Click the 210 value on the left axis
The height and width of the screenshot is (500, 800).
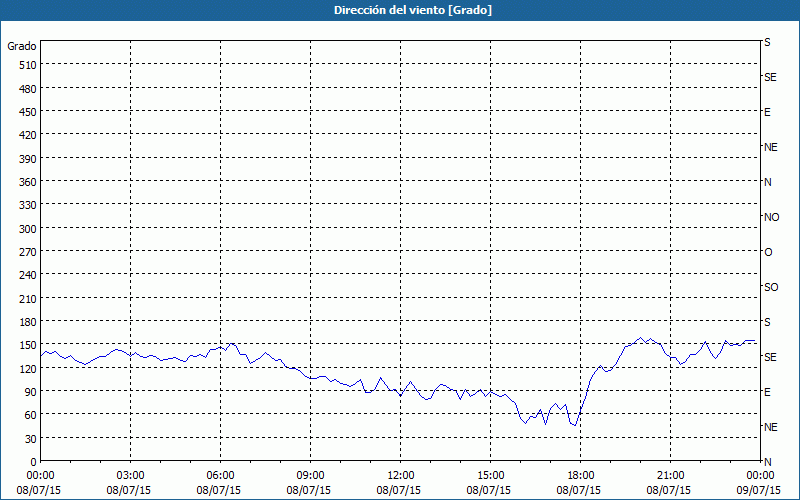(x=28, y=299)
